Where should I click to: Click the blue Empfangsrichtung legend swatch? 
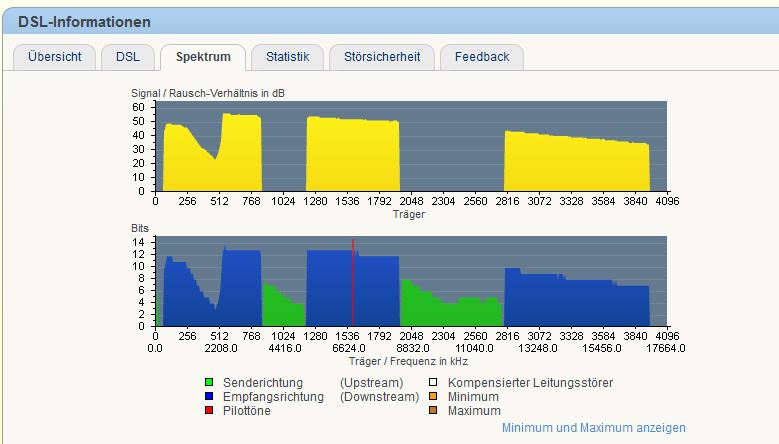[209, 397]
